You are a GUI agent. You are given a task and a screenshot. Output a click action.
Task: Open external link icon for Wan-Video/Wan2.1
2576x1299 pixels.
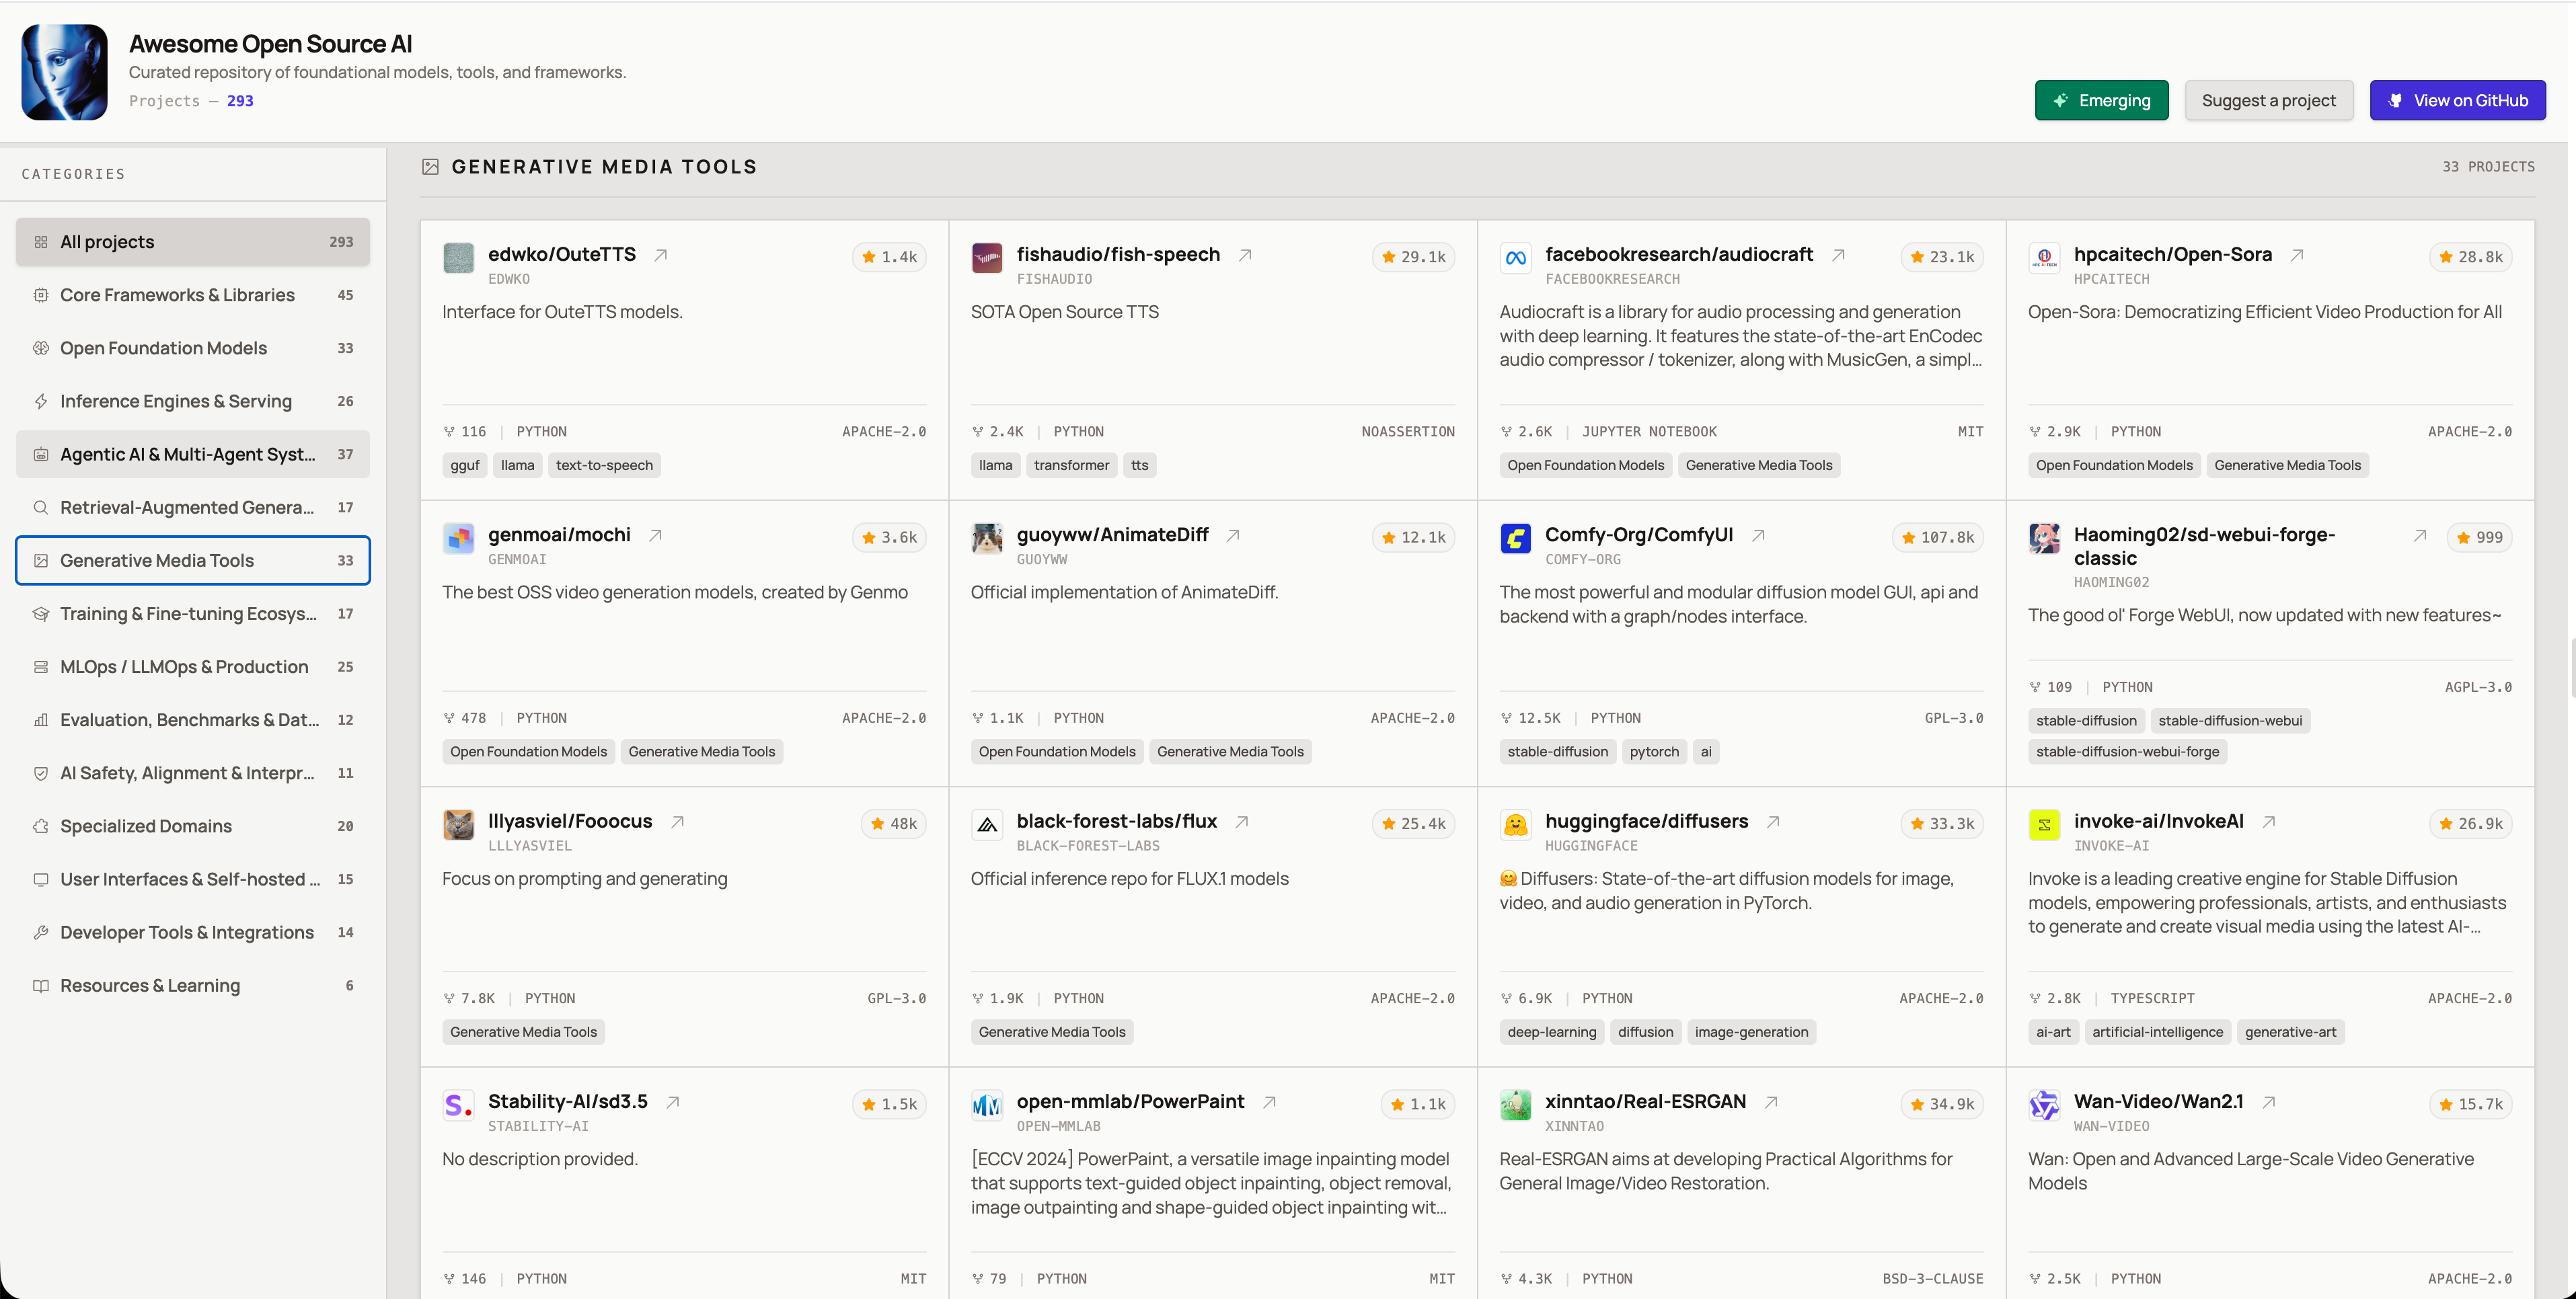[x=2269, y=1101]
